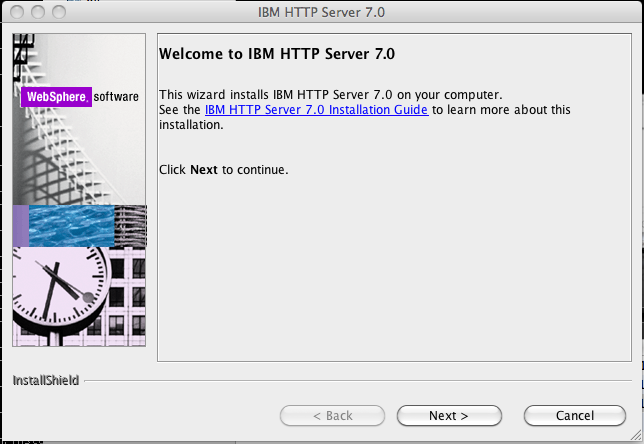This screenshot has height=444, width=644.
Task: Open the IBM HTTP Server 7.0 Installation Guide link
Action: point(316,110)
